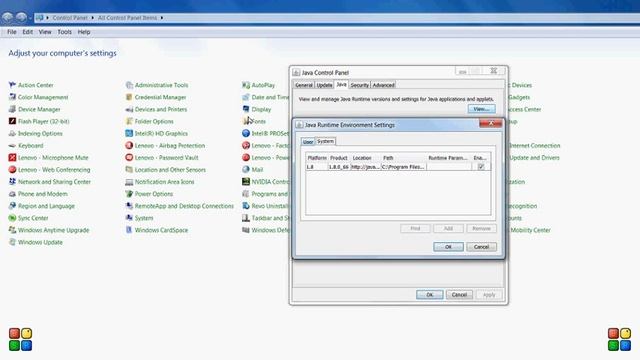Click Location and Other Sensors icon

click(129, 170)
